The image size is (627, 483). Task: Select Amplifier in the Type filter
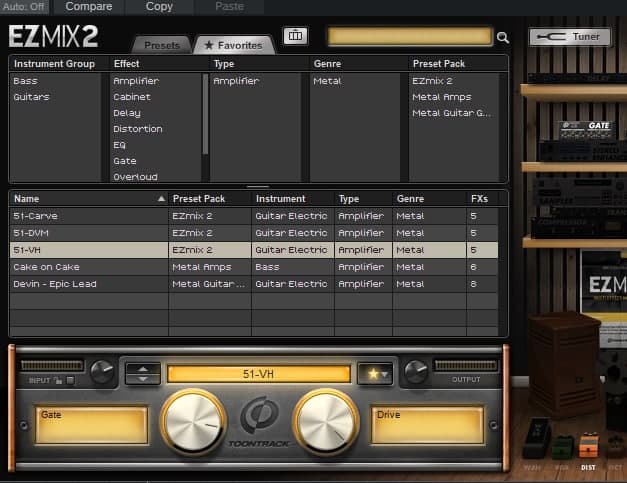[x=236, y=81]
